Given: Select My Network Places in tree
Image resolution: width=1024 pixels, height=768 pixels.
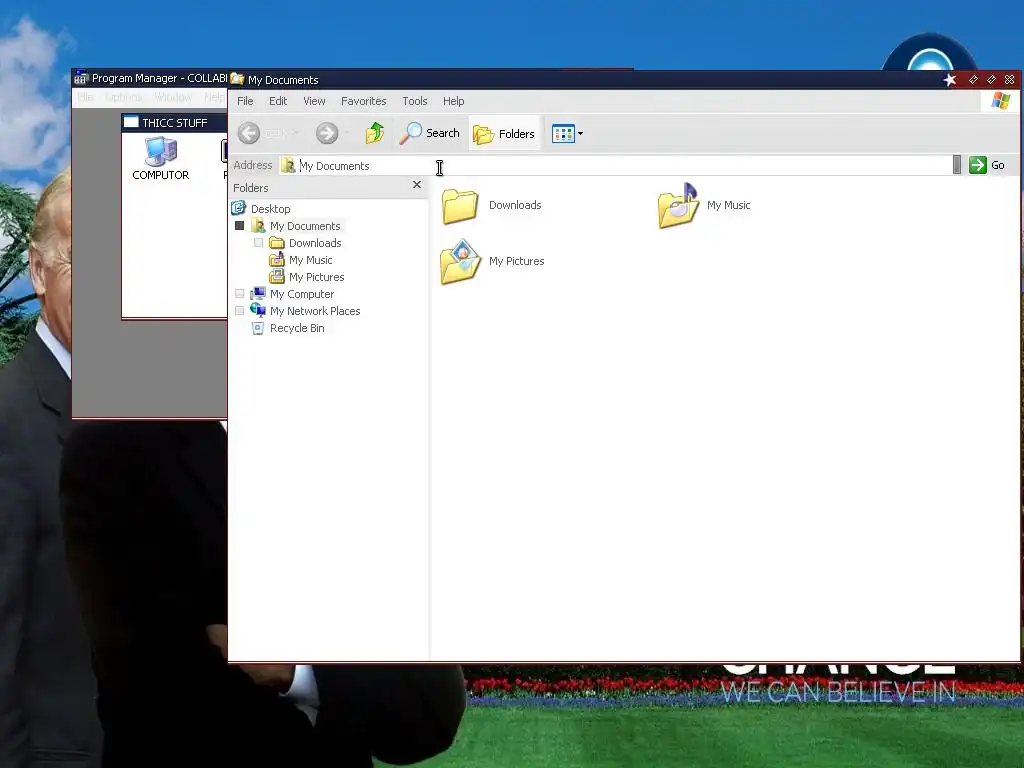Looking at the screenshot, I should (315, 311).
